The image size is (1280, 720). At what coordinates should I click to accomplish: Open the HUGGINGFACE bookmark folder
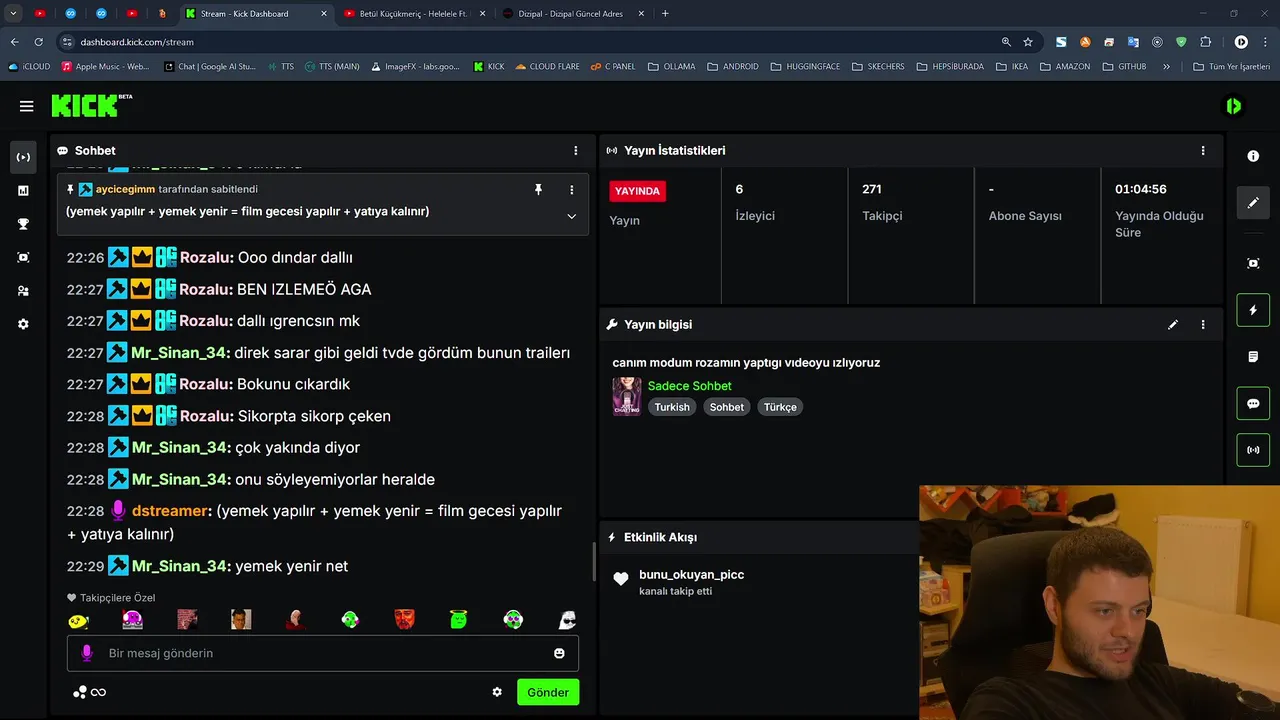pyautogui.click(x=806, y=67)
